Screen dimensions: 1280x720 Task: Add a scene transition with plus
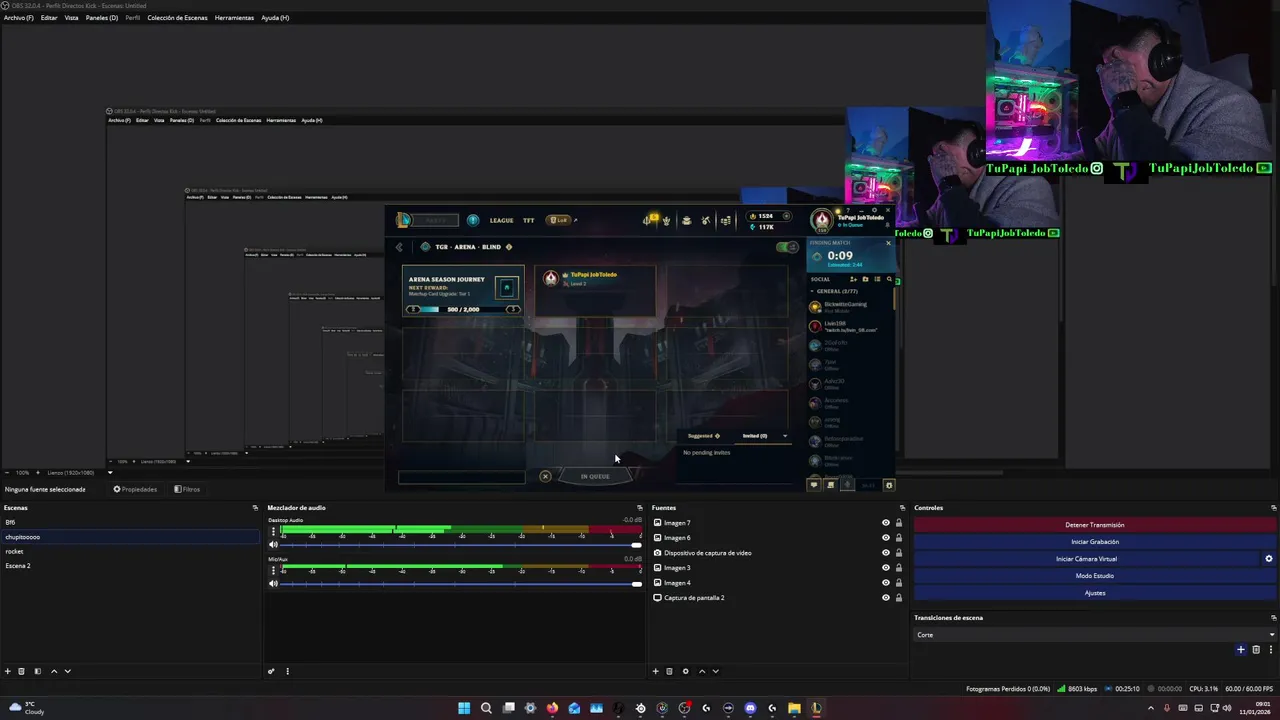click(x=1241, y=650)
